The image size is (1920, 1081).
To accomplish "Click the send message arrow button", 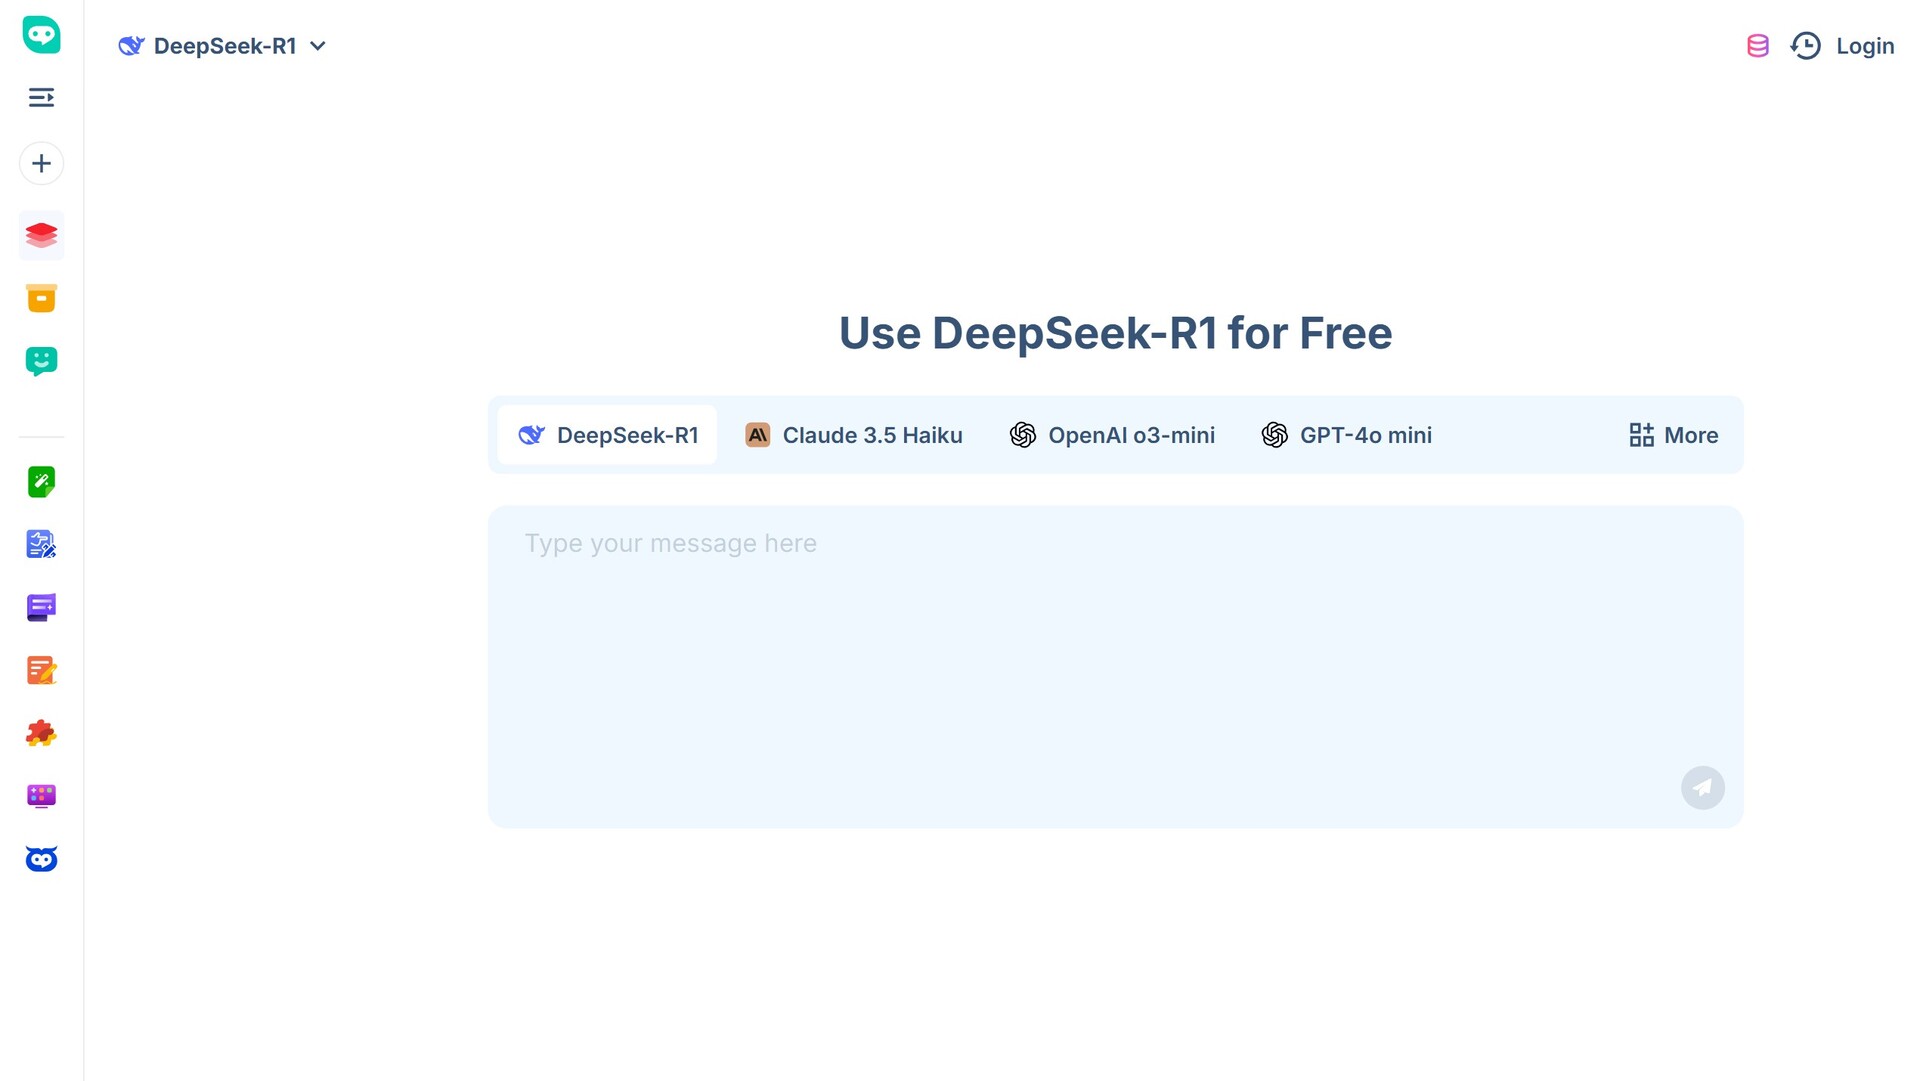I will [x=1702, y=787].
